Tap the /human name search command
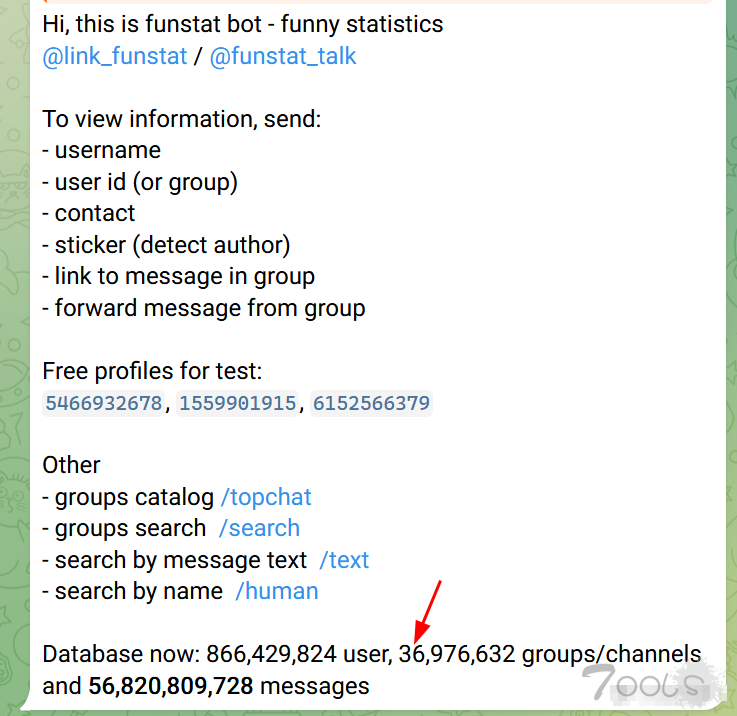The width and height of the screenshot is (737, 716). [x=277, y=591]
